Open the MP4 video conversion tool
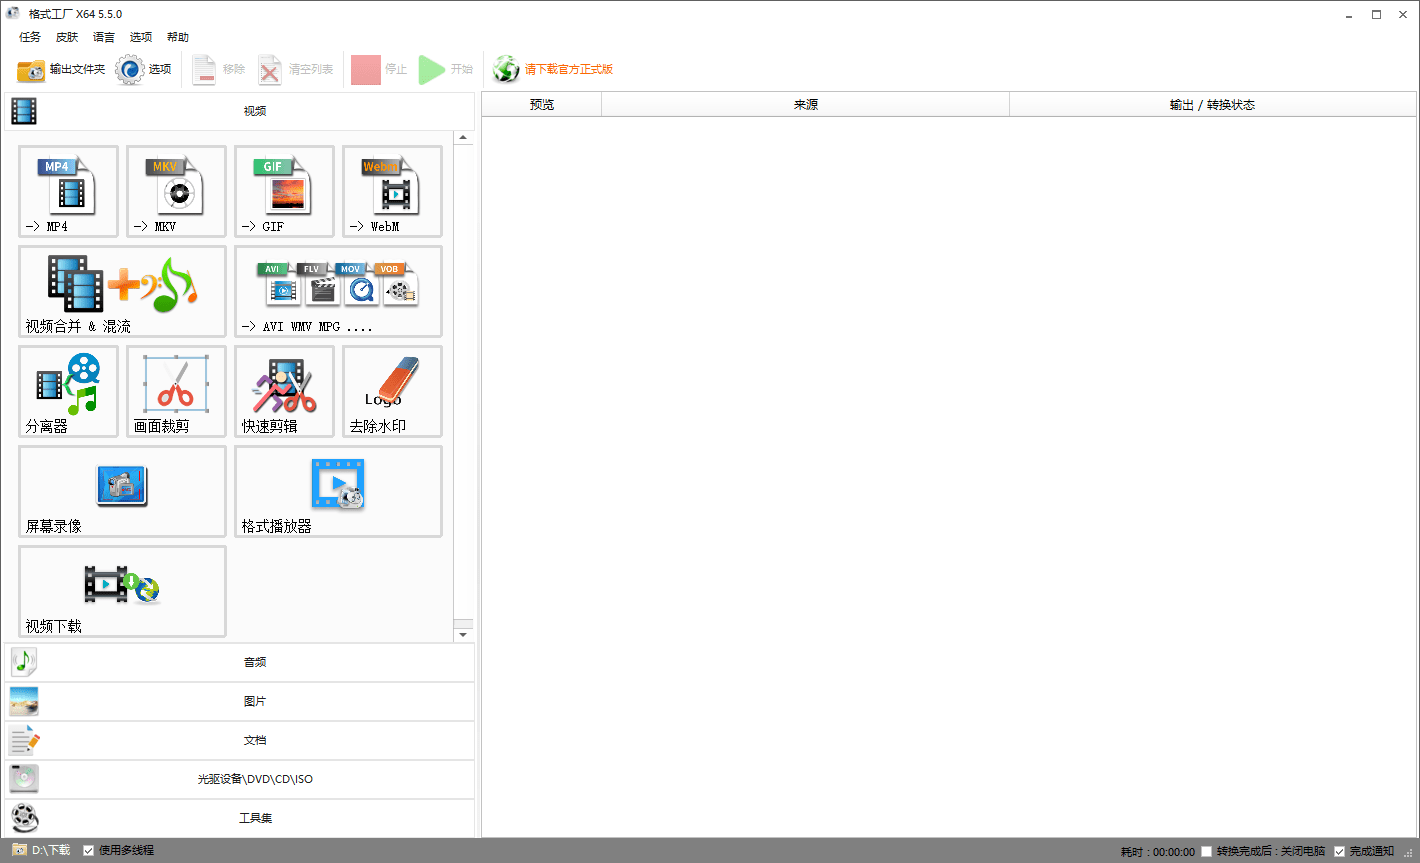This screenshot has width=1420, height=863. pos(68,191)
